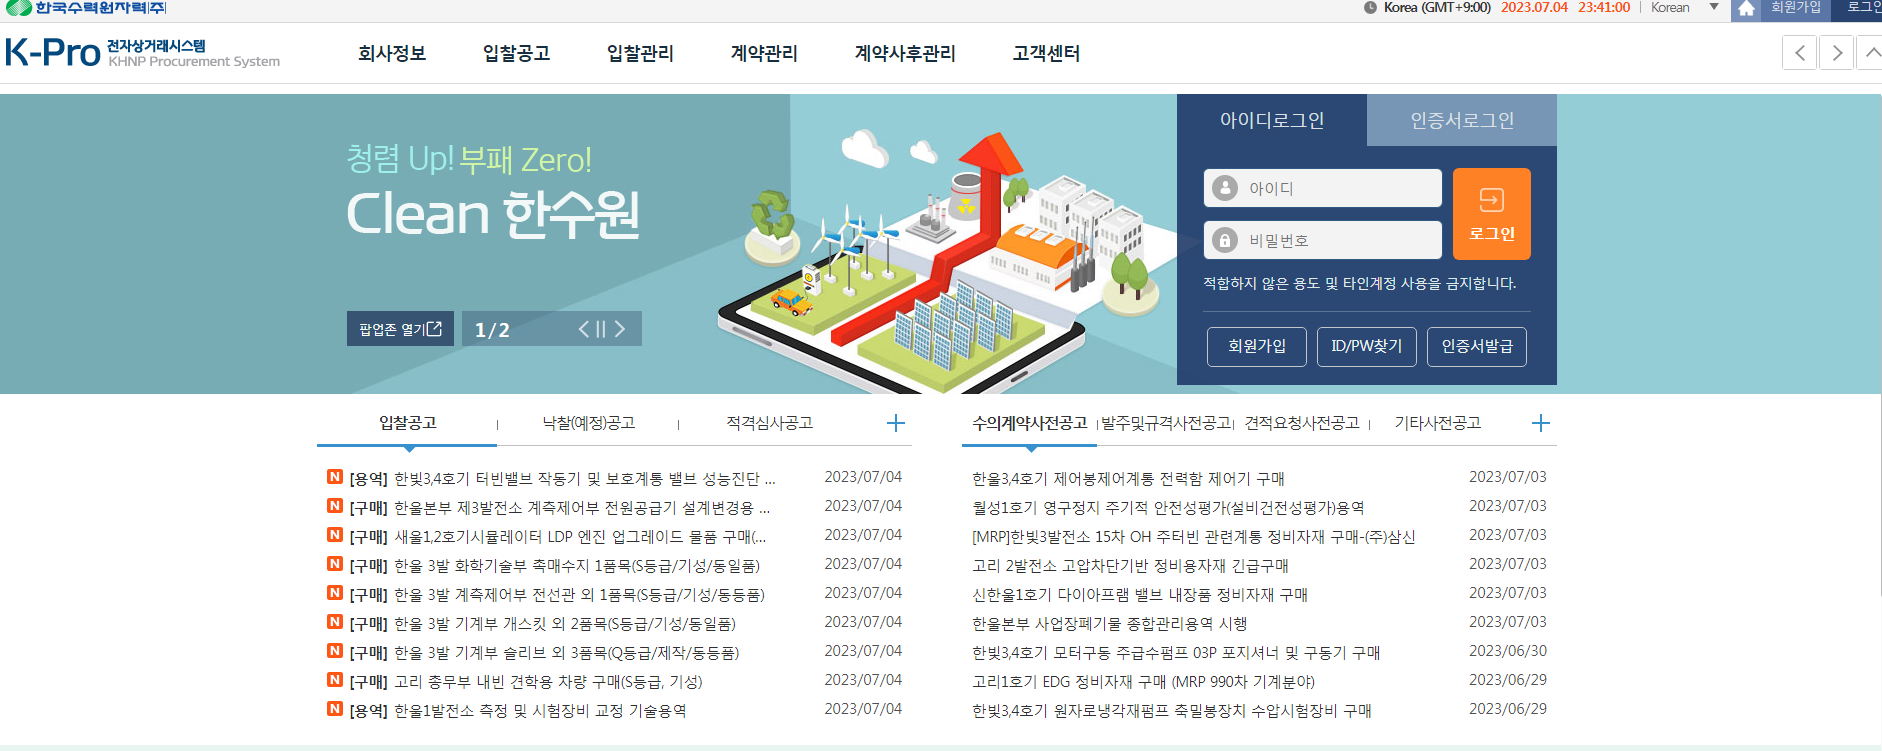1882x751 pixels.
Task: Open 월성1호기 영구정지 주기적 안전성평가 notice
Action: coord(1168,508)
